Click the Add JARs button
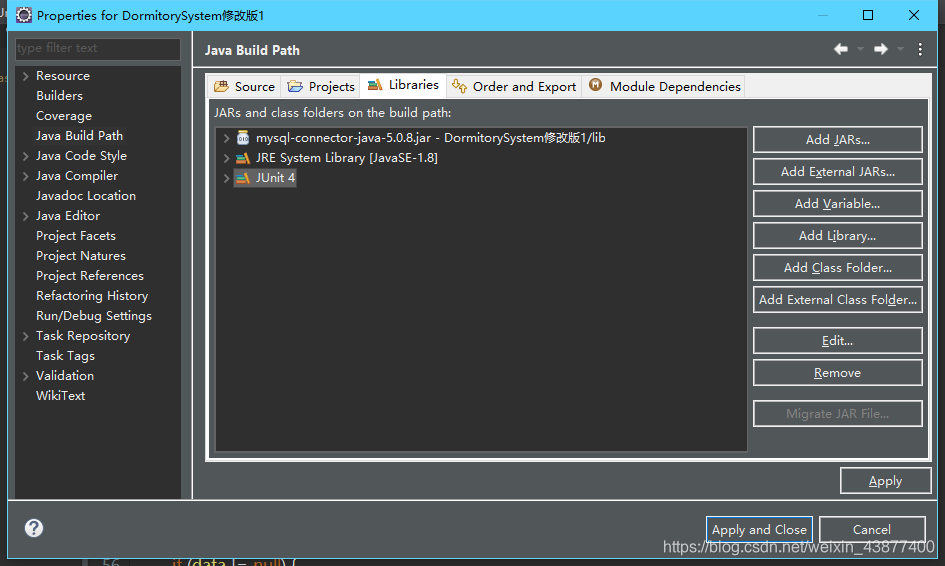Viewport: 945px width, 566px height. [837, 140]
